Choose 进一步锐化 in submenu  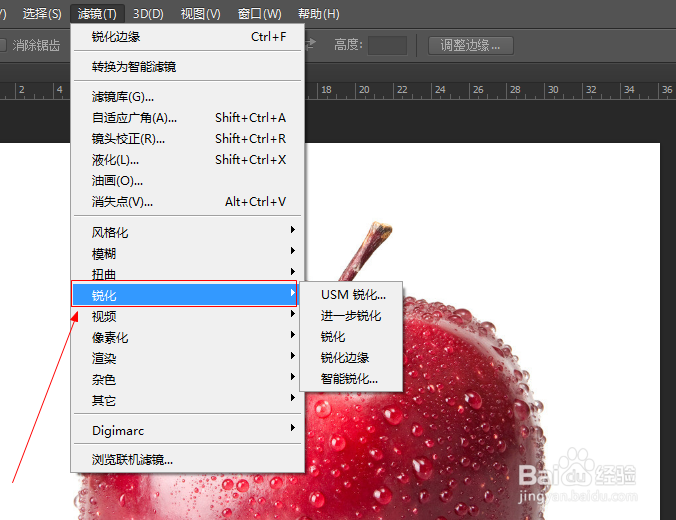coord(351,316)
